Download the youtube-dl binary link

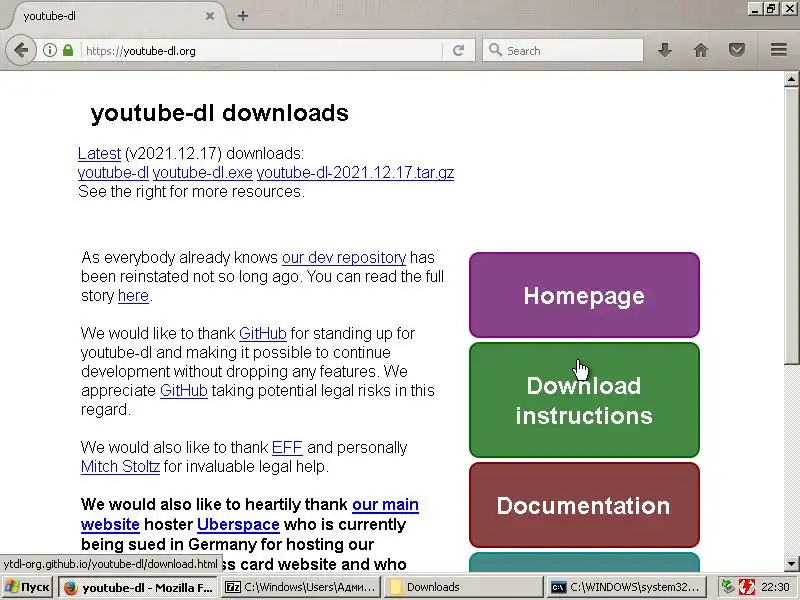pos(113,173)
